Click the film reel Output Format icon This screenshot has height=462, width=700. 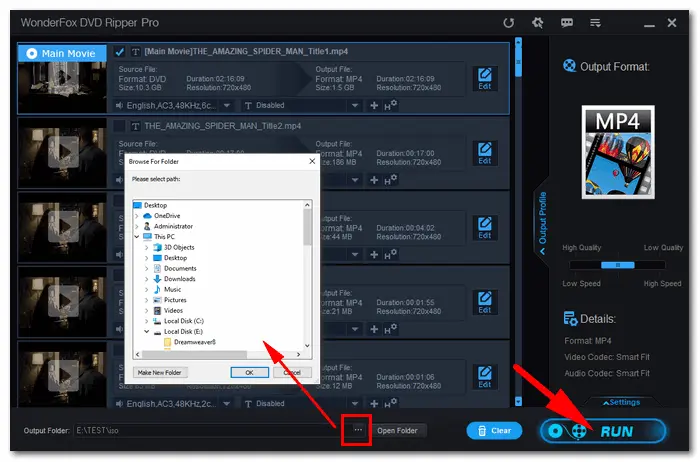click(570, 66)
